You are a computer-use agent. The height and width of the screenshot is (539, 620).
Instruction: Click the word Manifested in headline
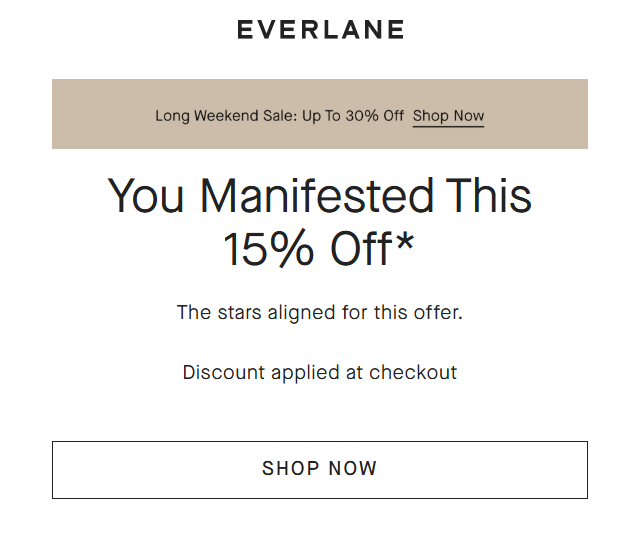(317, 196)
